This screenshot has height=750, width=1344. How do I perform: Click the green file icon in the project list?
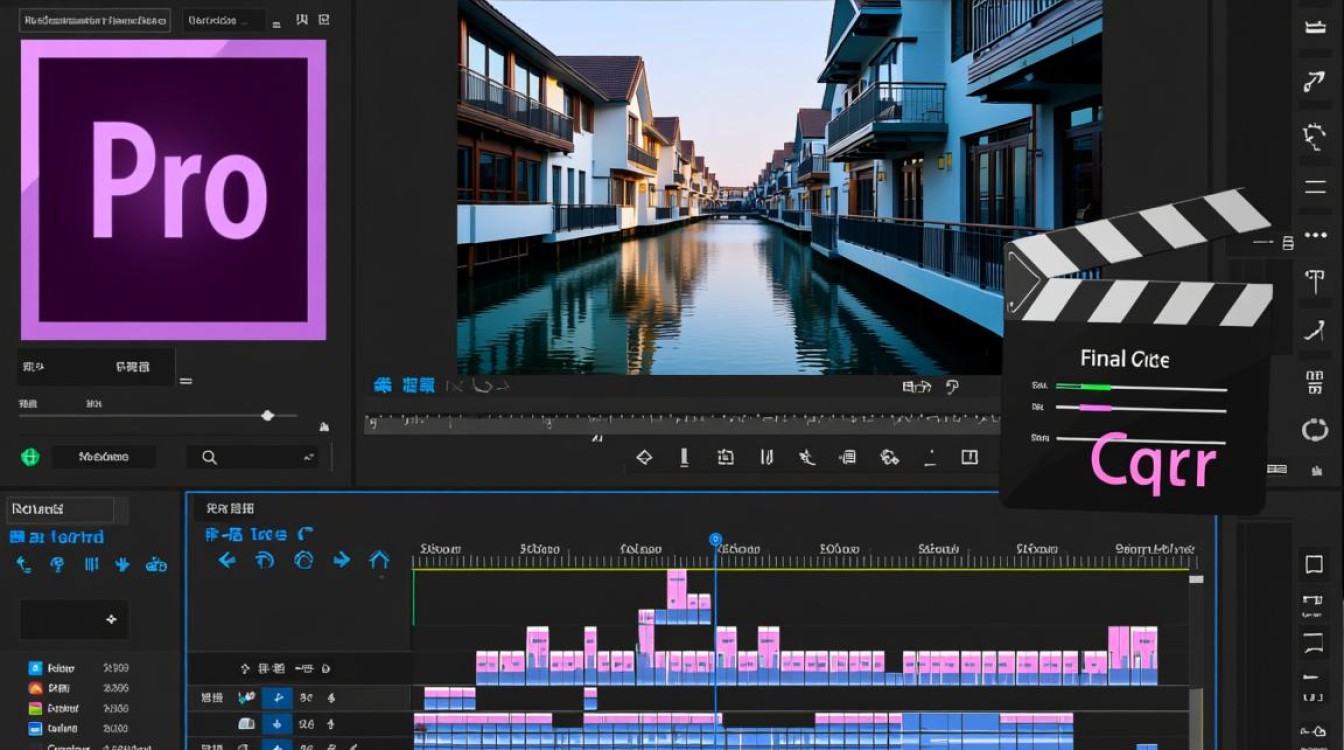pos(35,708)
